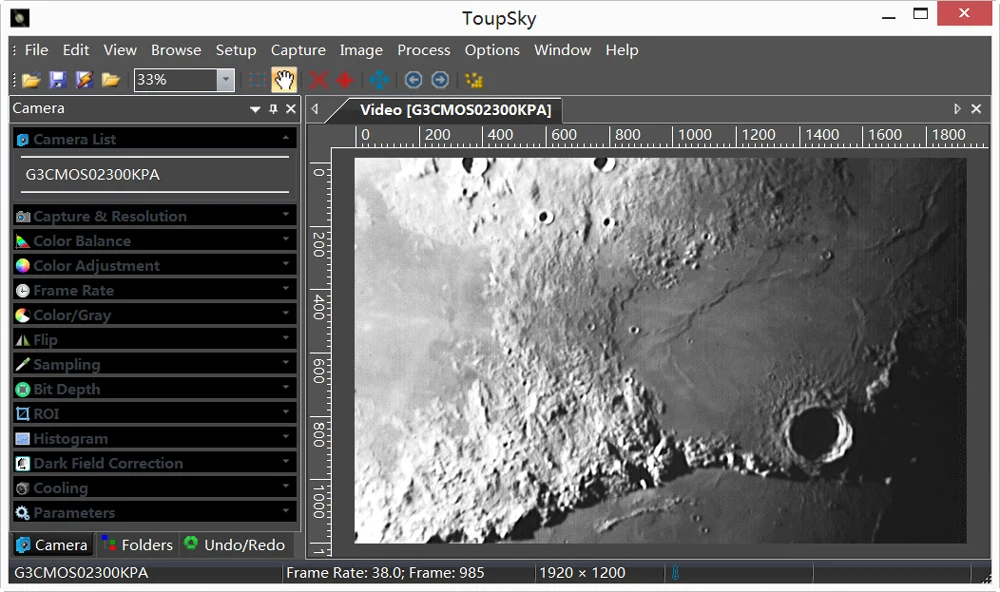Image resolution: width=1000 pixels, height=592 pixels.
Task: Click the previous blue arrow icon
Action: click(413, 80)
